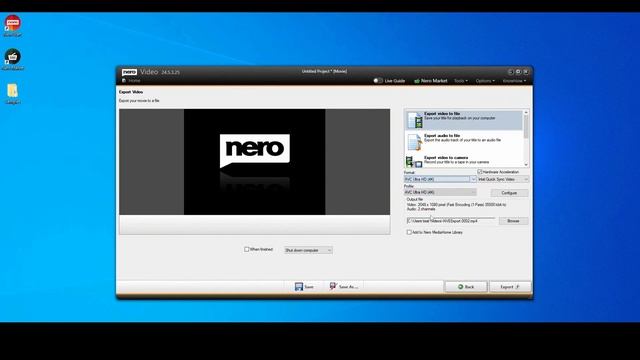Screen dimensions: 640x360
Task: Click scroll-down arrow of export list
Action: click(x=526, y=164)
